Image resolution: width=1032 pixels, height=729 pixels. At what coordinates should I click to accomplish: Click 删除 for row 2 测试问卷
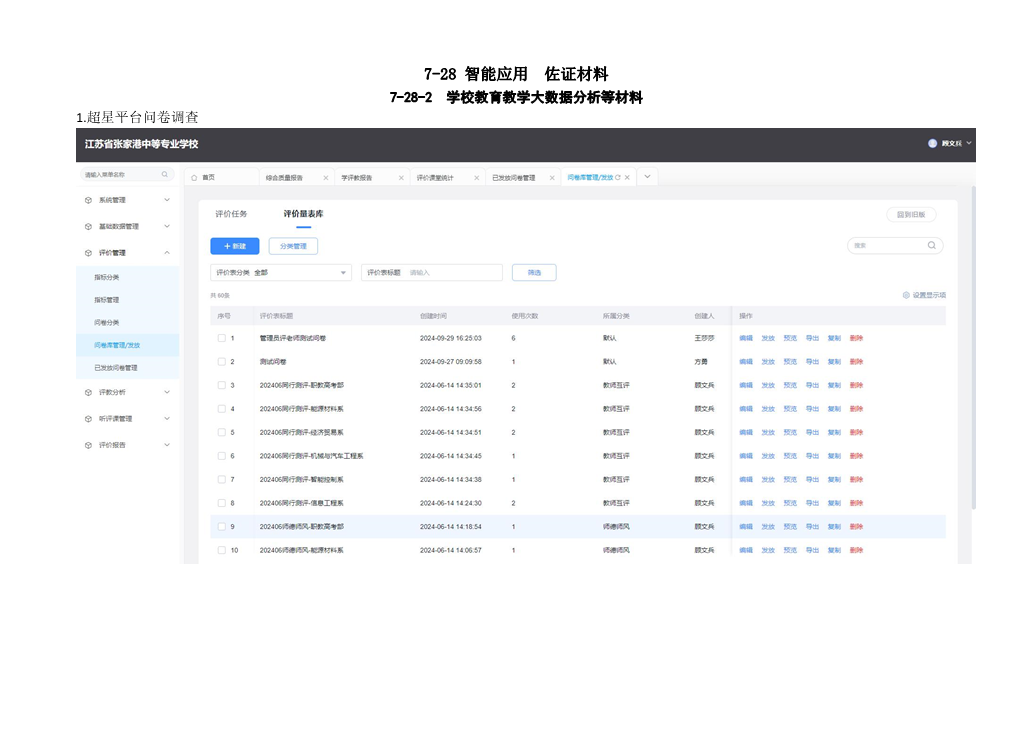tap(856, 362)
